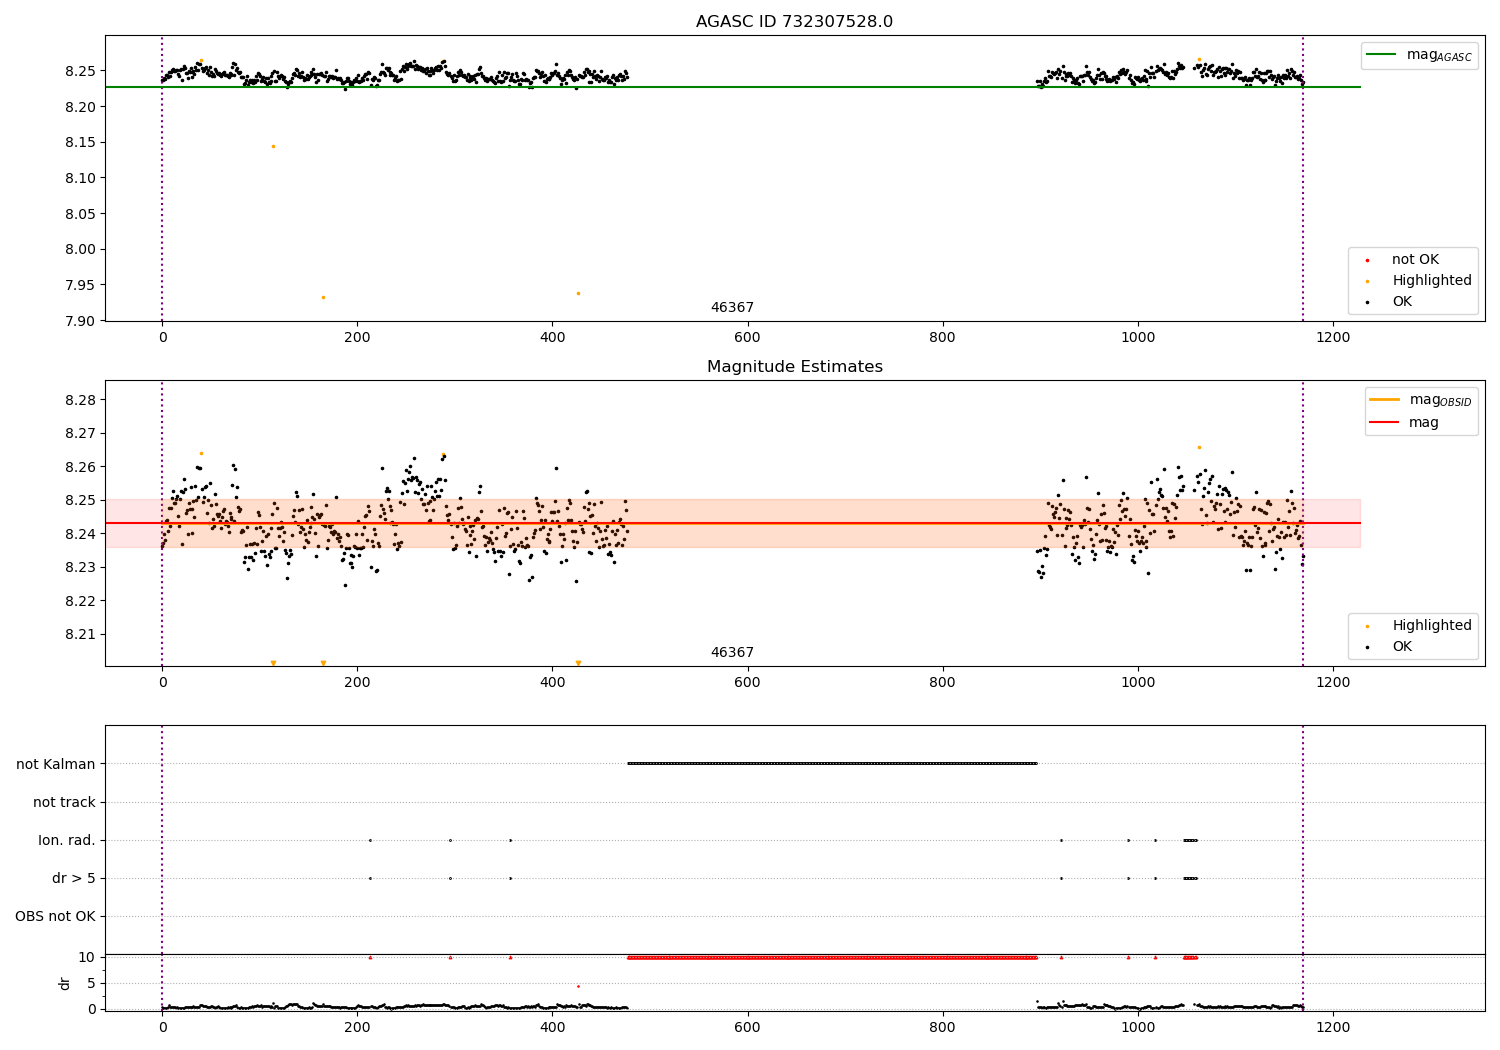Screen dimensions: 1500x1050
Task: Click the mag AGASC legend entry in top plot
Action: 1419,55
